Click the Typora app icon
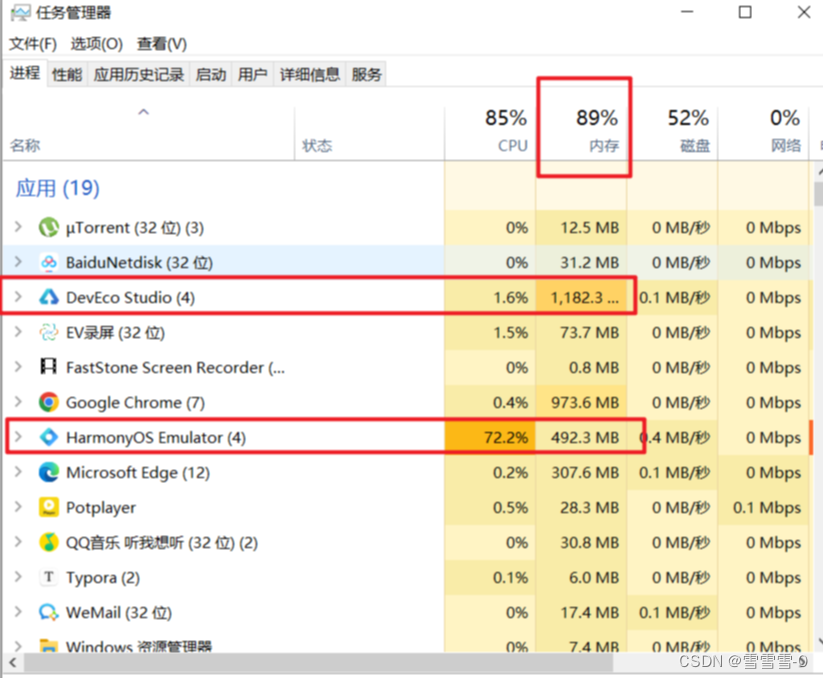The width and height of the screenshot is (823, 678). [x=48, y=577]
